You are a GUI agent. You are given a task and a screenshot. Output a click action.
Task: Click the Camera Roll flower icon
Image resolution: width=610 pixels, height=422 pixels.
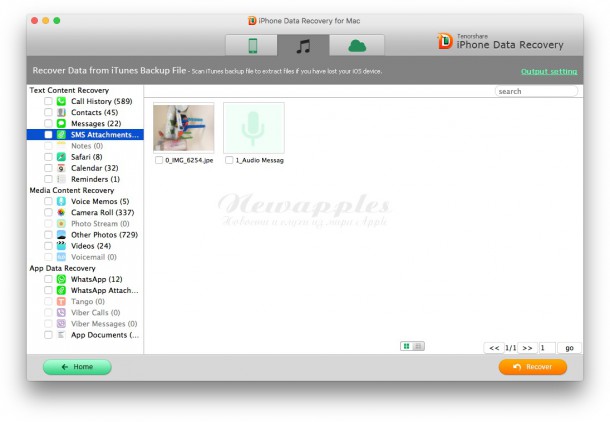tap(61, 213)
